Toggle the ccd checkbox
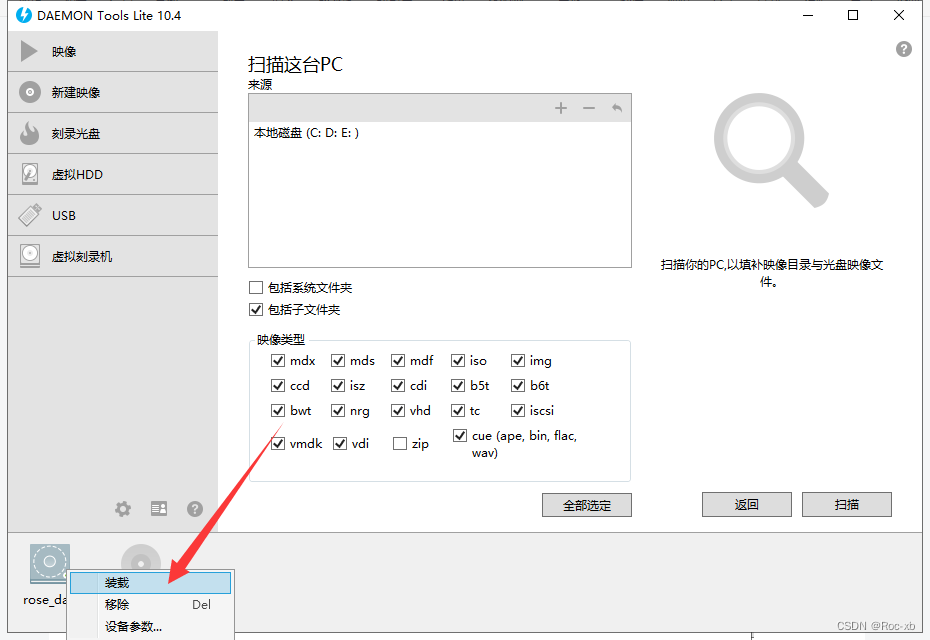This screenshot has height=640, width=930. coord(278,386)
